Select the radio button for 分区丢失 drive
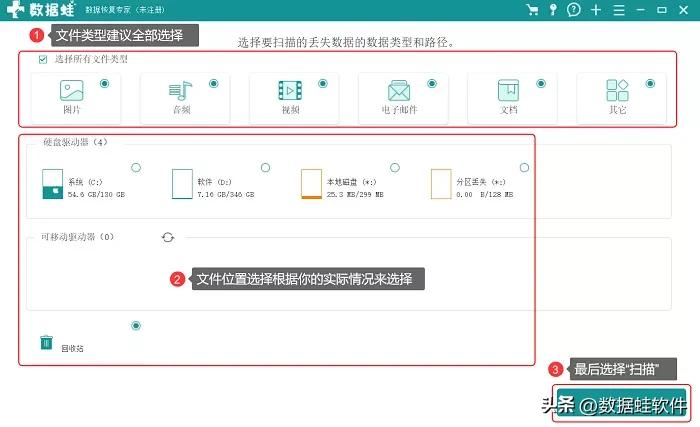This screenshot has width=700, height=427. tap(524, 167)
